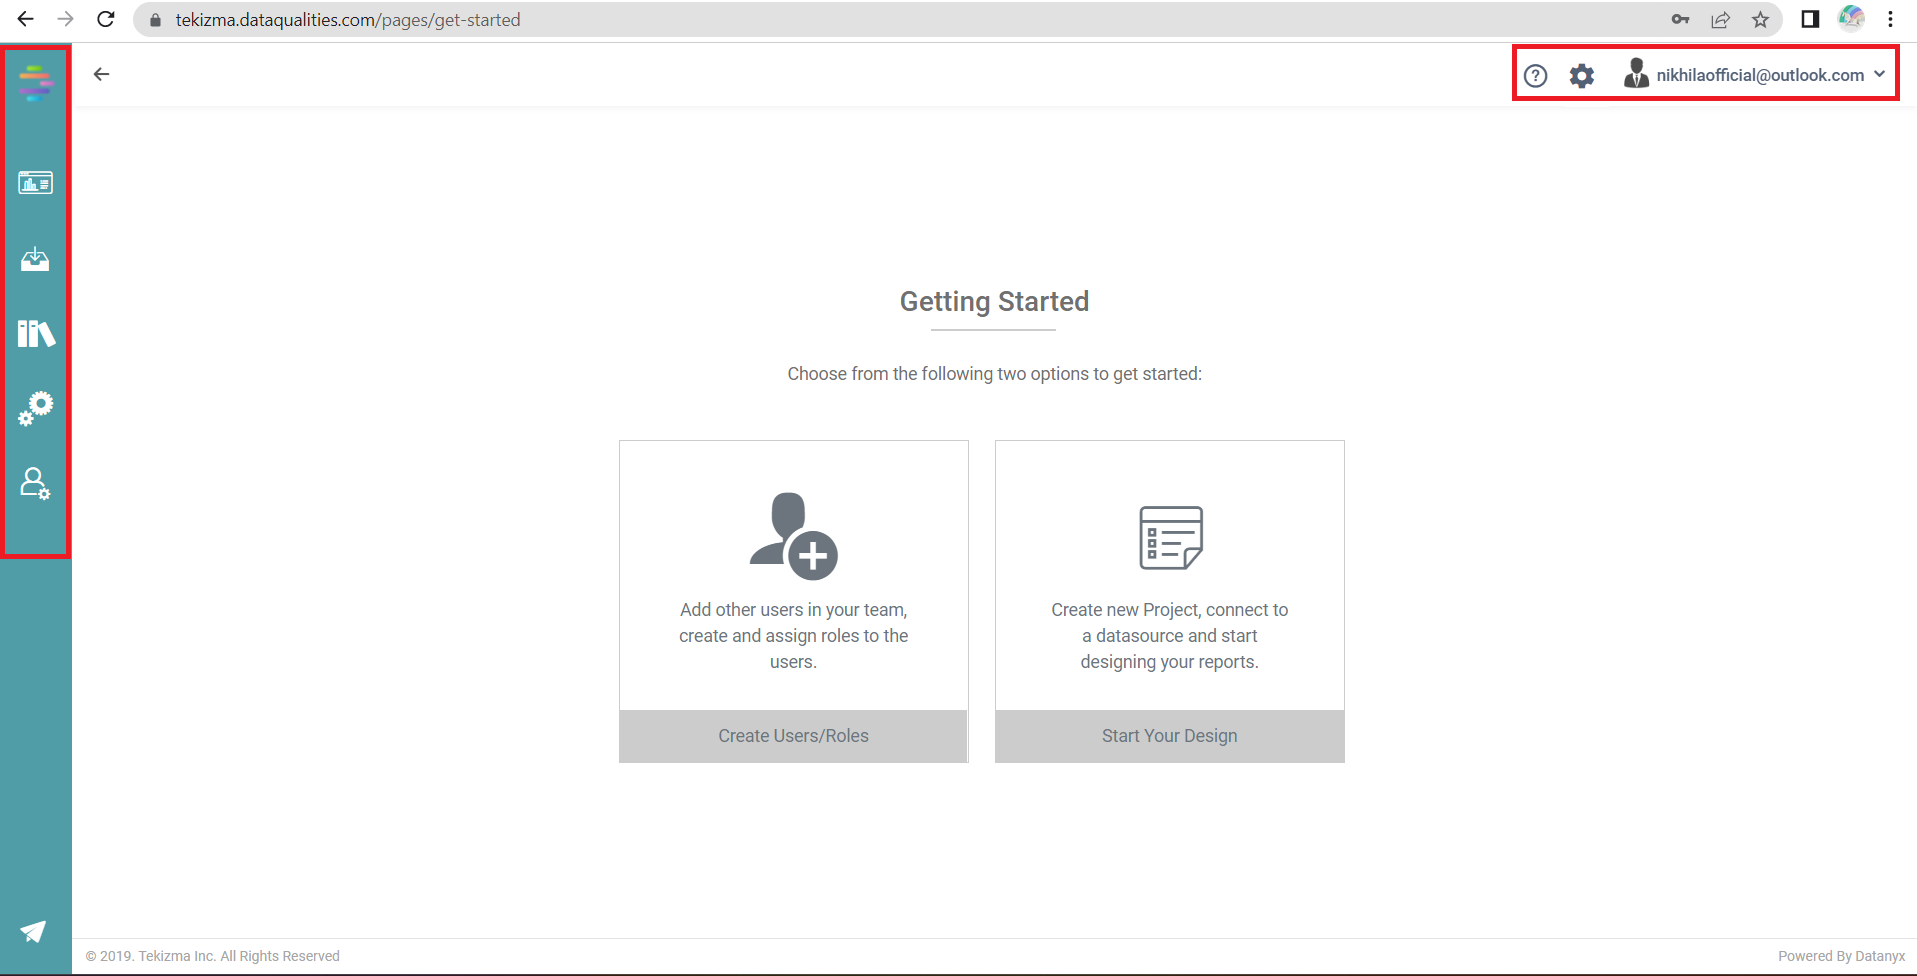Open the gears configuration sidebar icon
Image resolution: width=1917 pixels, height=976 pixels.
pyautogui.click(x=36, y=408)
